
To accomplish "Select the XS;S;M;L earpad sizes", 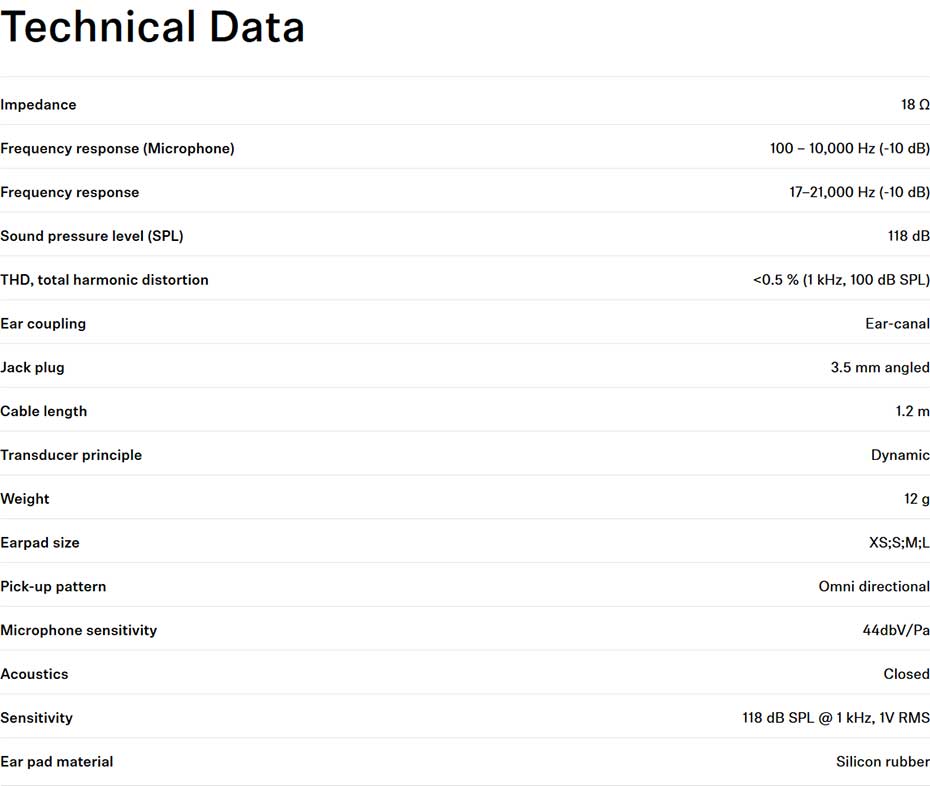I will pos(899,543).
